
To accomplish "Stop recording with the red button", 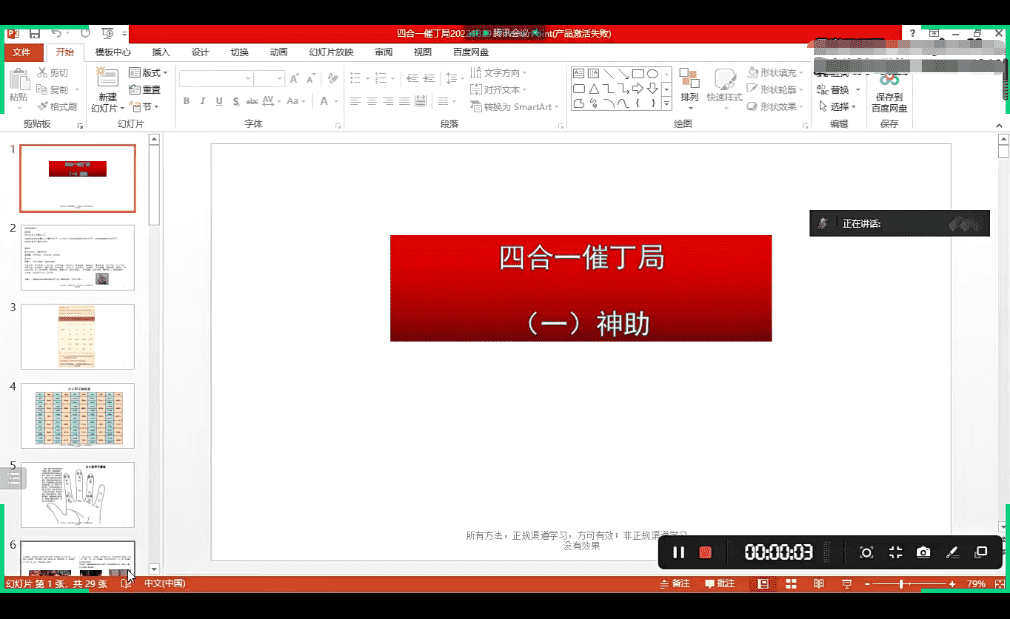I will coord(705,552).
